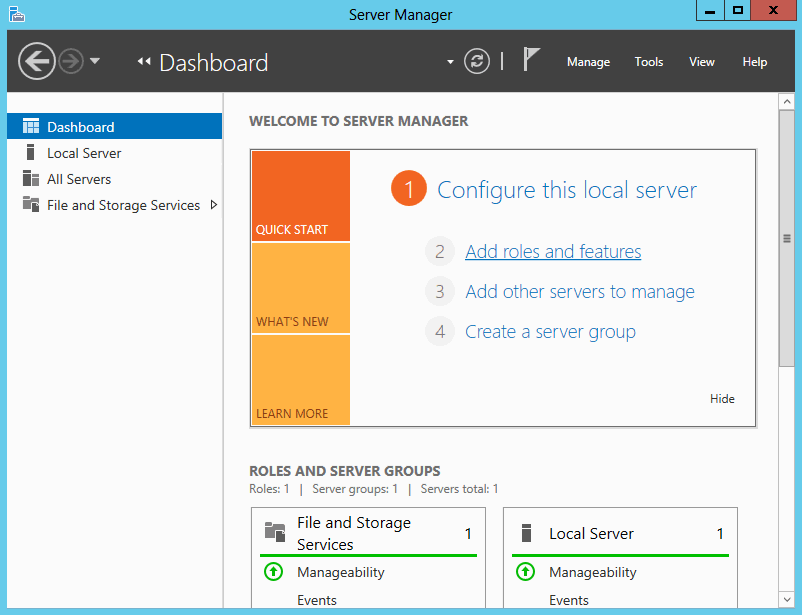Select Local Server in the navigation pane

click(x=115, y=152)
